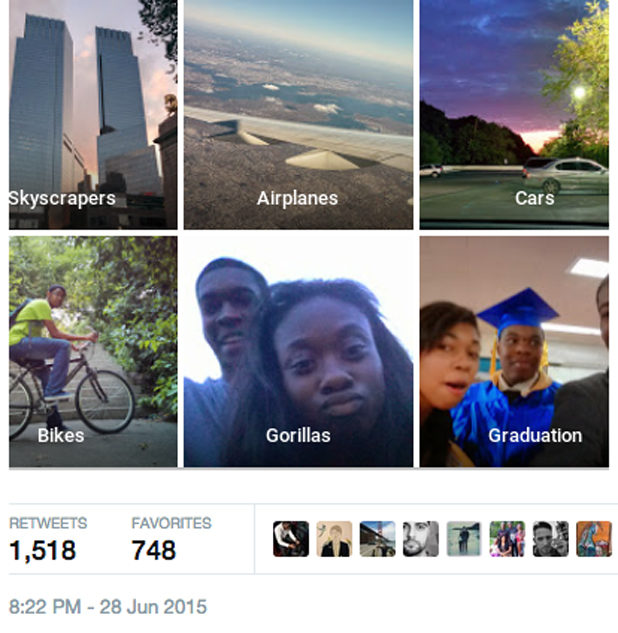Image resolution: width=618 pixels, height=633 pixels.
Task: Click avatar of person standing by water
Action: [464, 539]
